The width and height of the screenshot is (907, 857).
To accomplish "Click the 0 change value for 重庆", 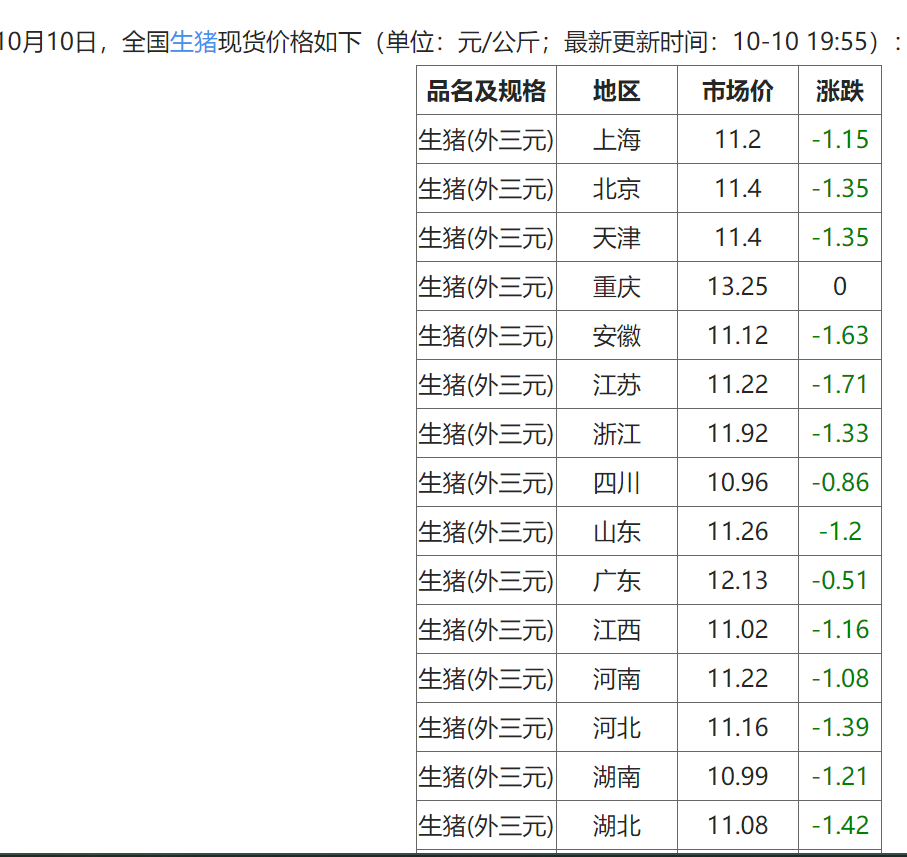I will point(839,287).
